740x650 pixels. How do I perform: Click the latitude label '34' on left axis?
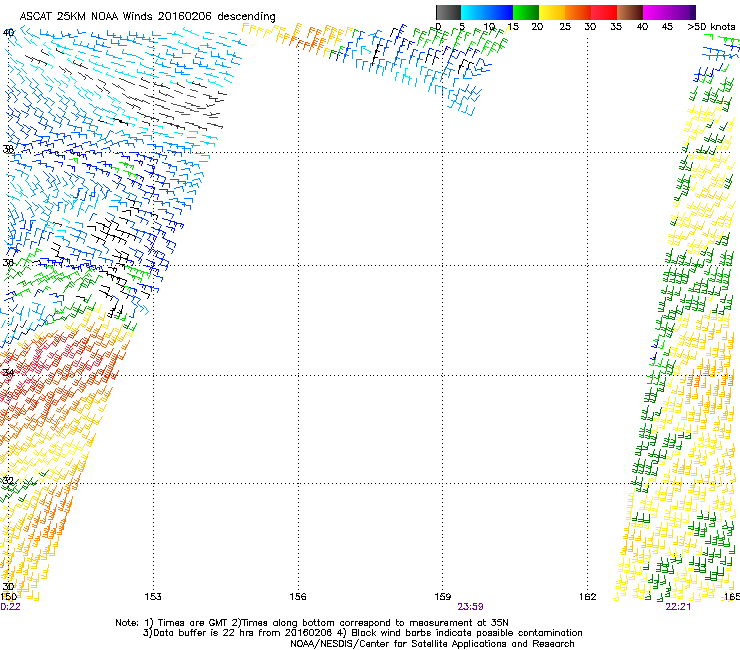pyautogui.click(x=8, y=372)
